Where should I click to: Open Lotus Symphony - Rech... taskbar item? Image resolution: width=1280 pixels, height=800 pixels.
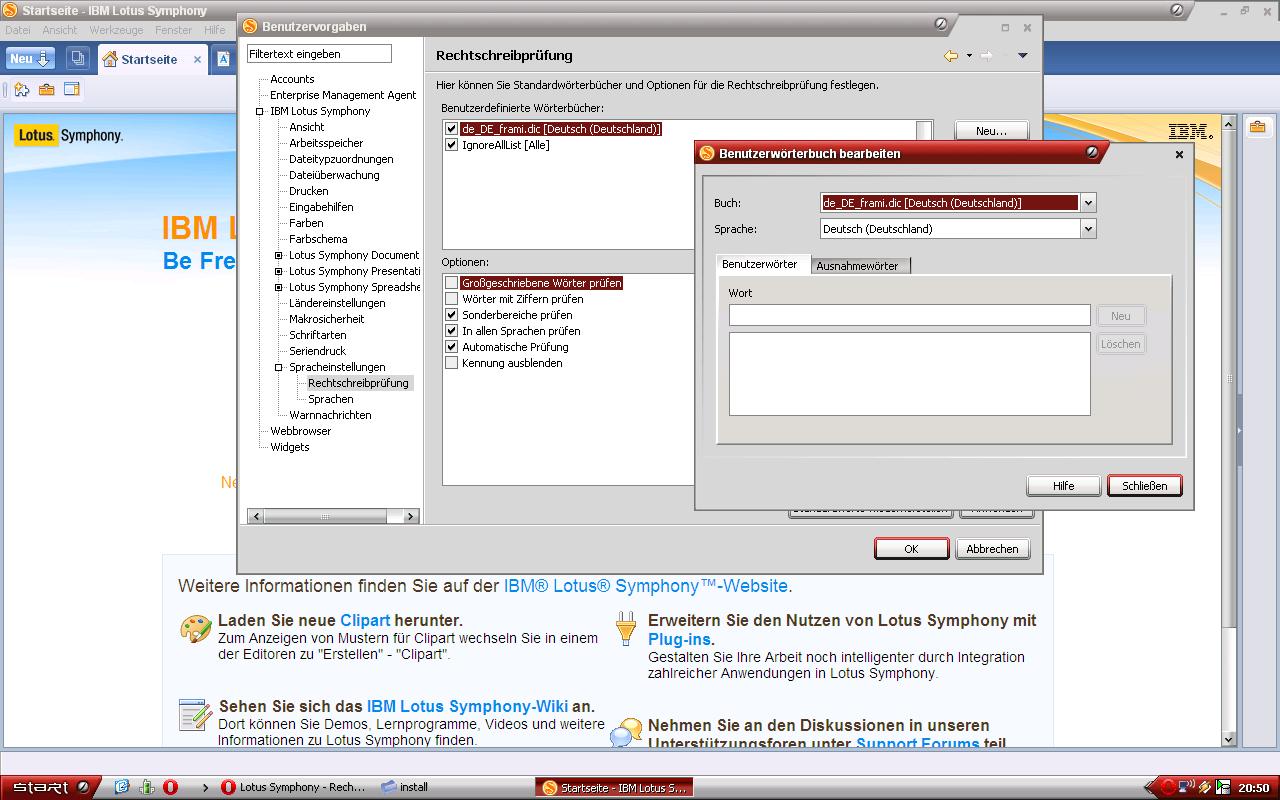pyautogui.click(x=293, y=787)
